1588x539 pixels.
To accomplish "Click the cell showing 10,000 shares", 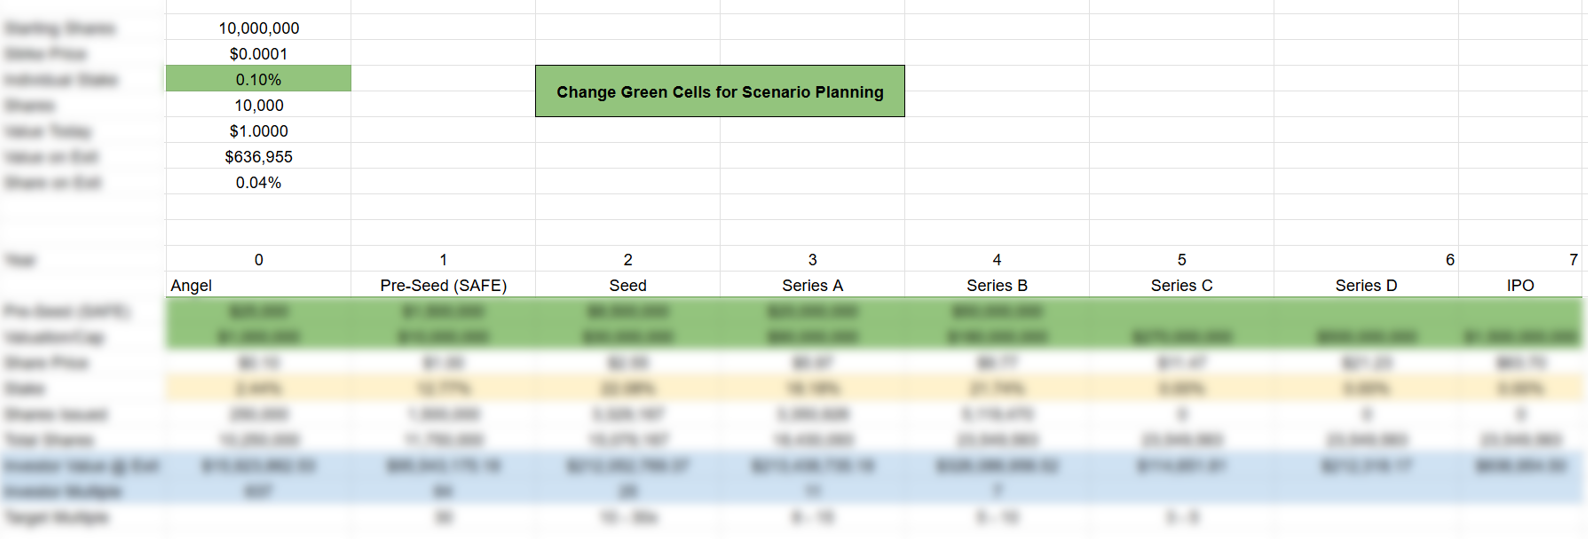I will pyautogui.click(x=258, y=105).
